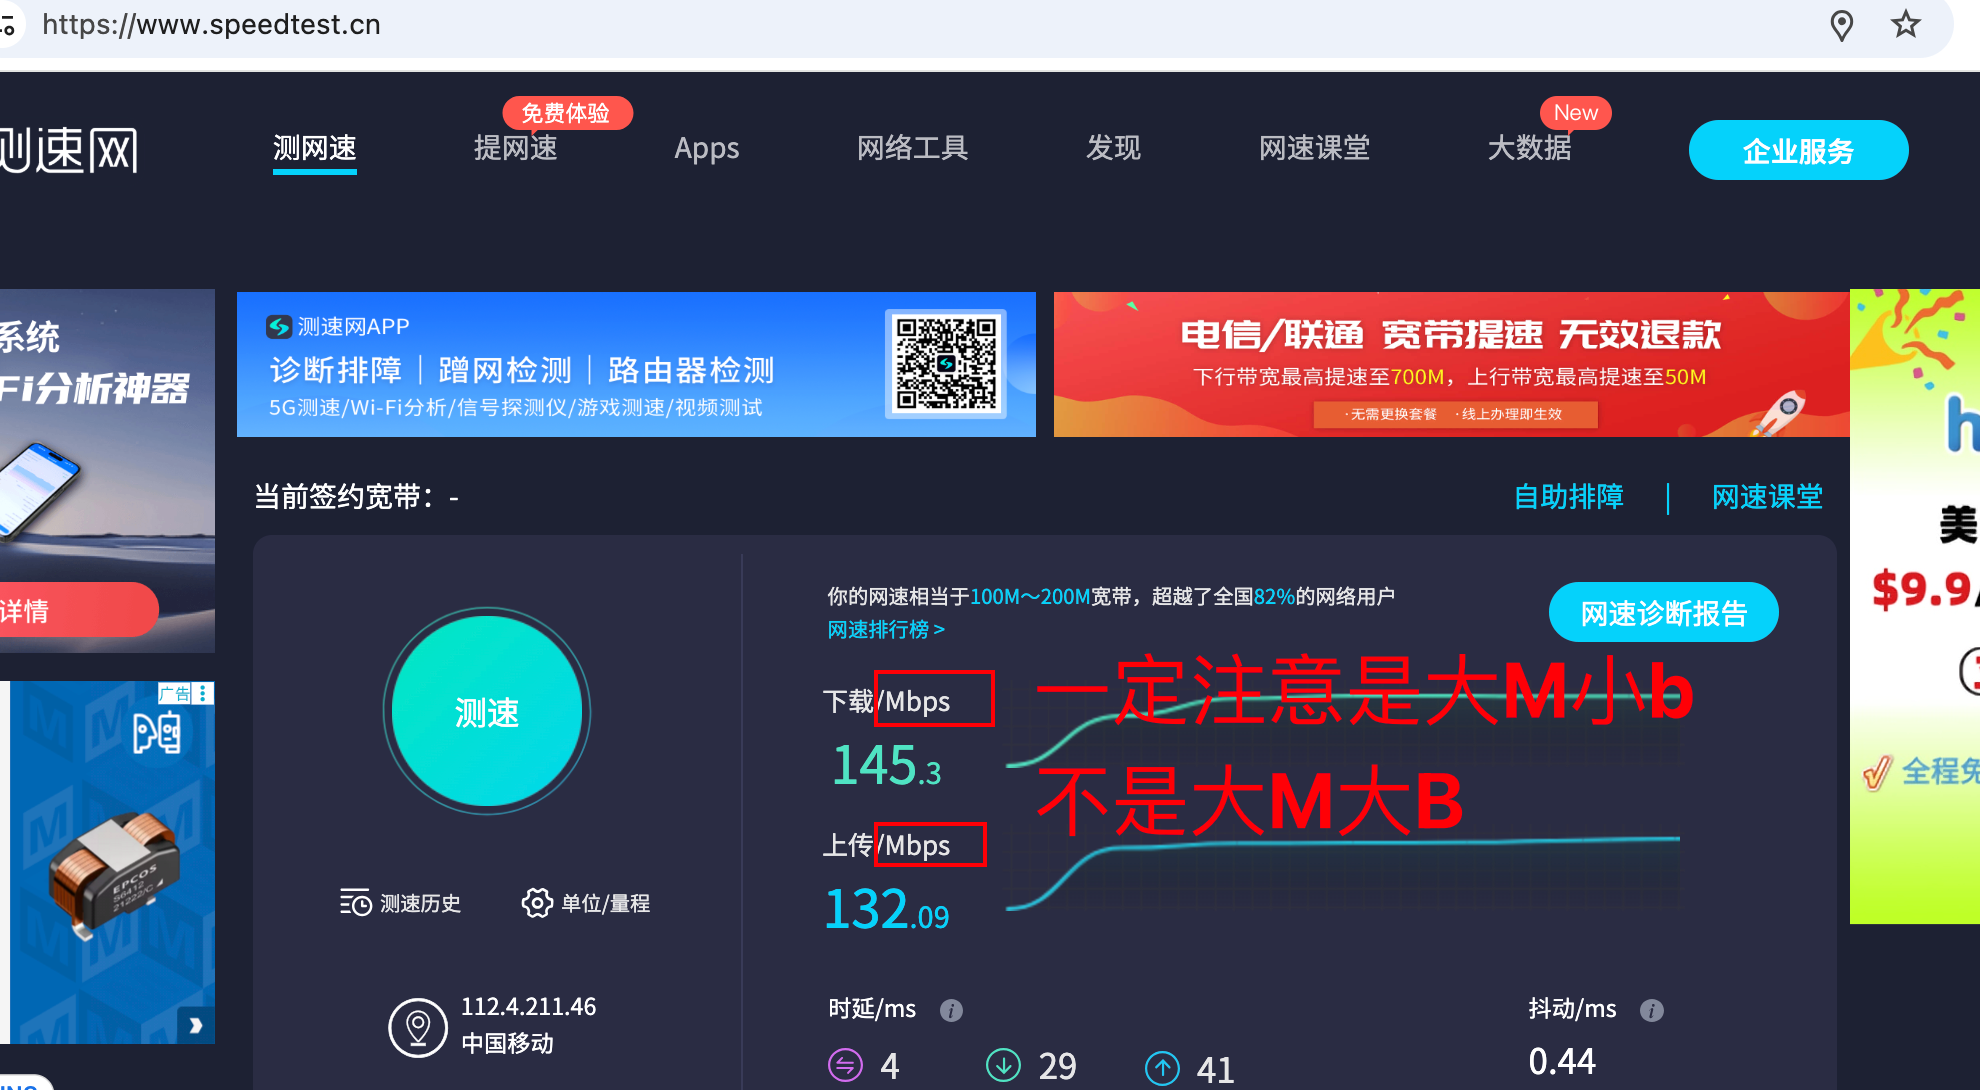This screenshot has height=1090, width=1980.
Task: Start test with round 测速 button
Action: coord(487,712)
